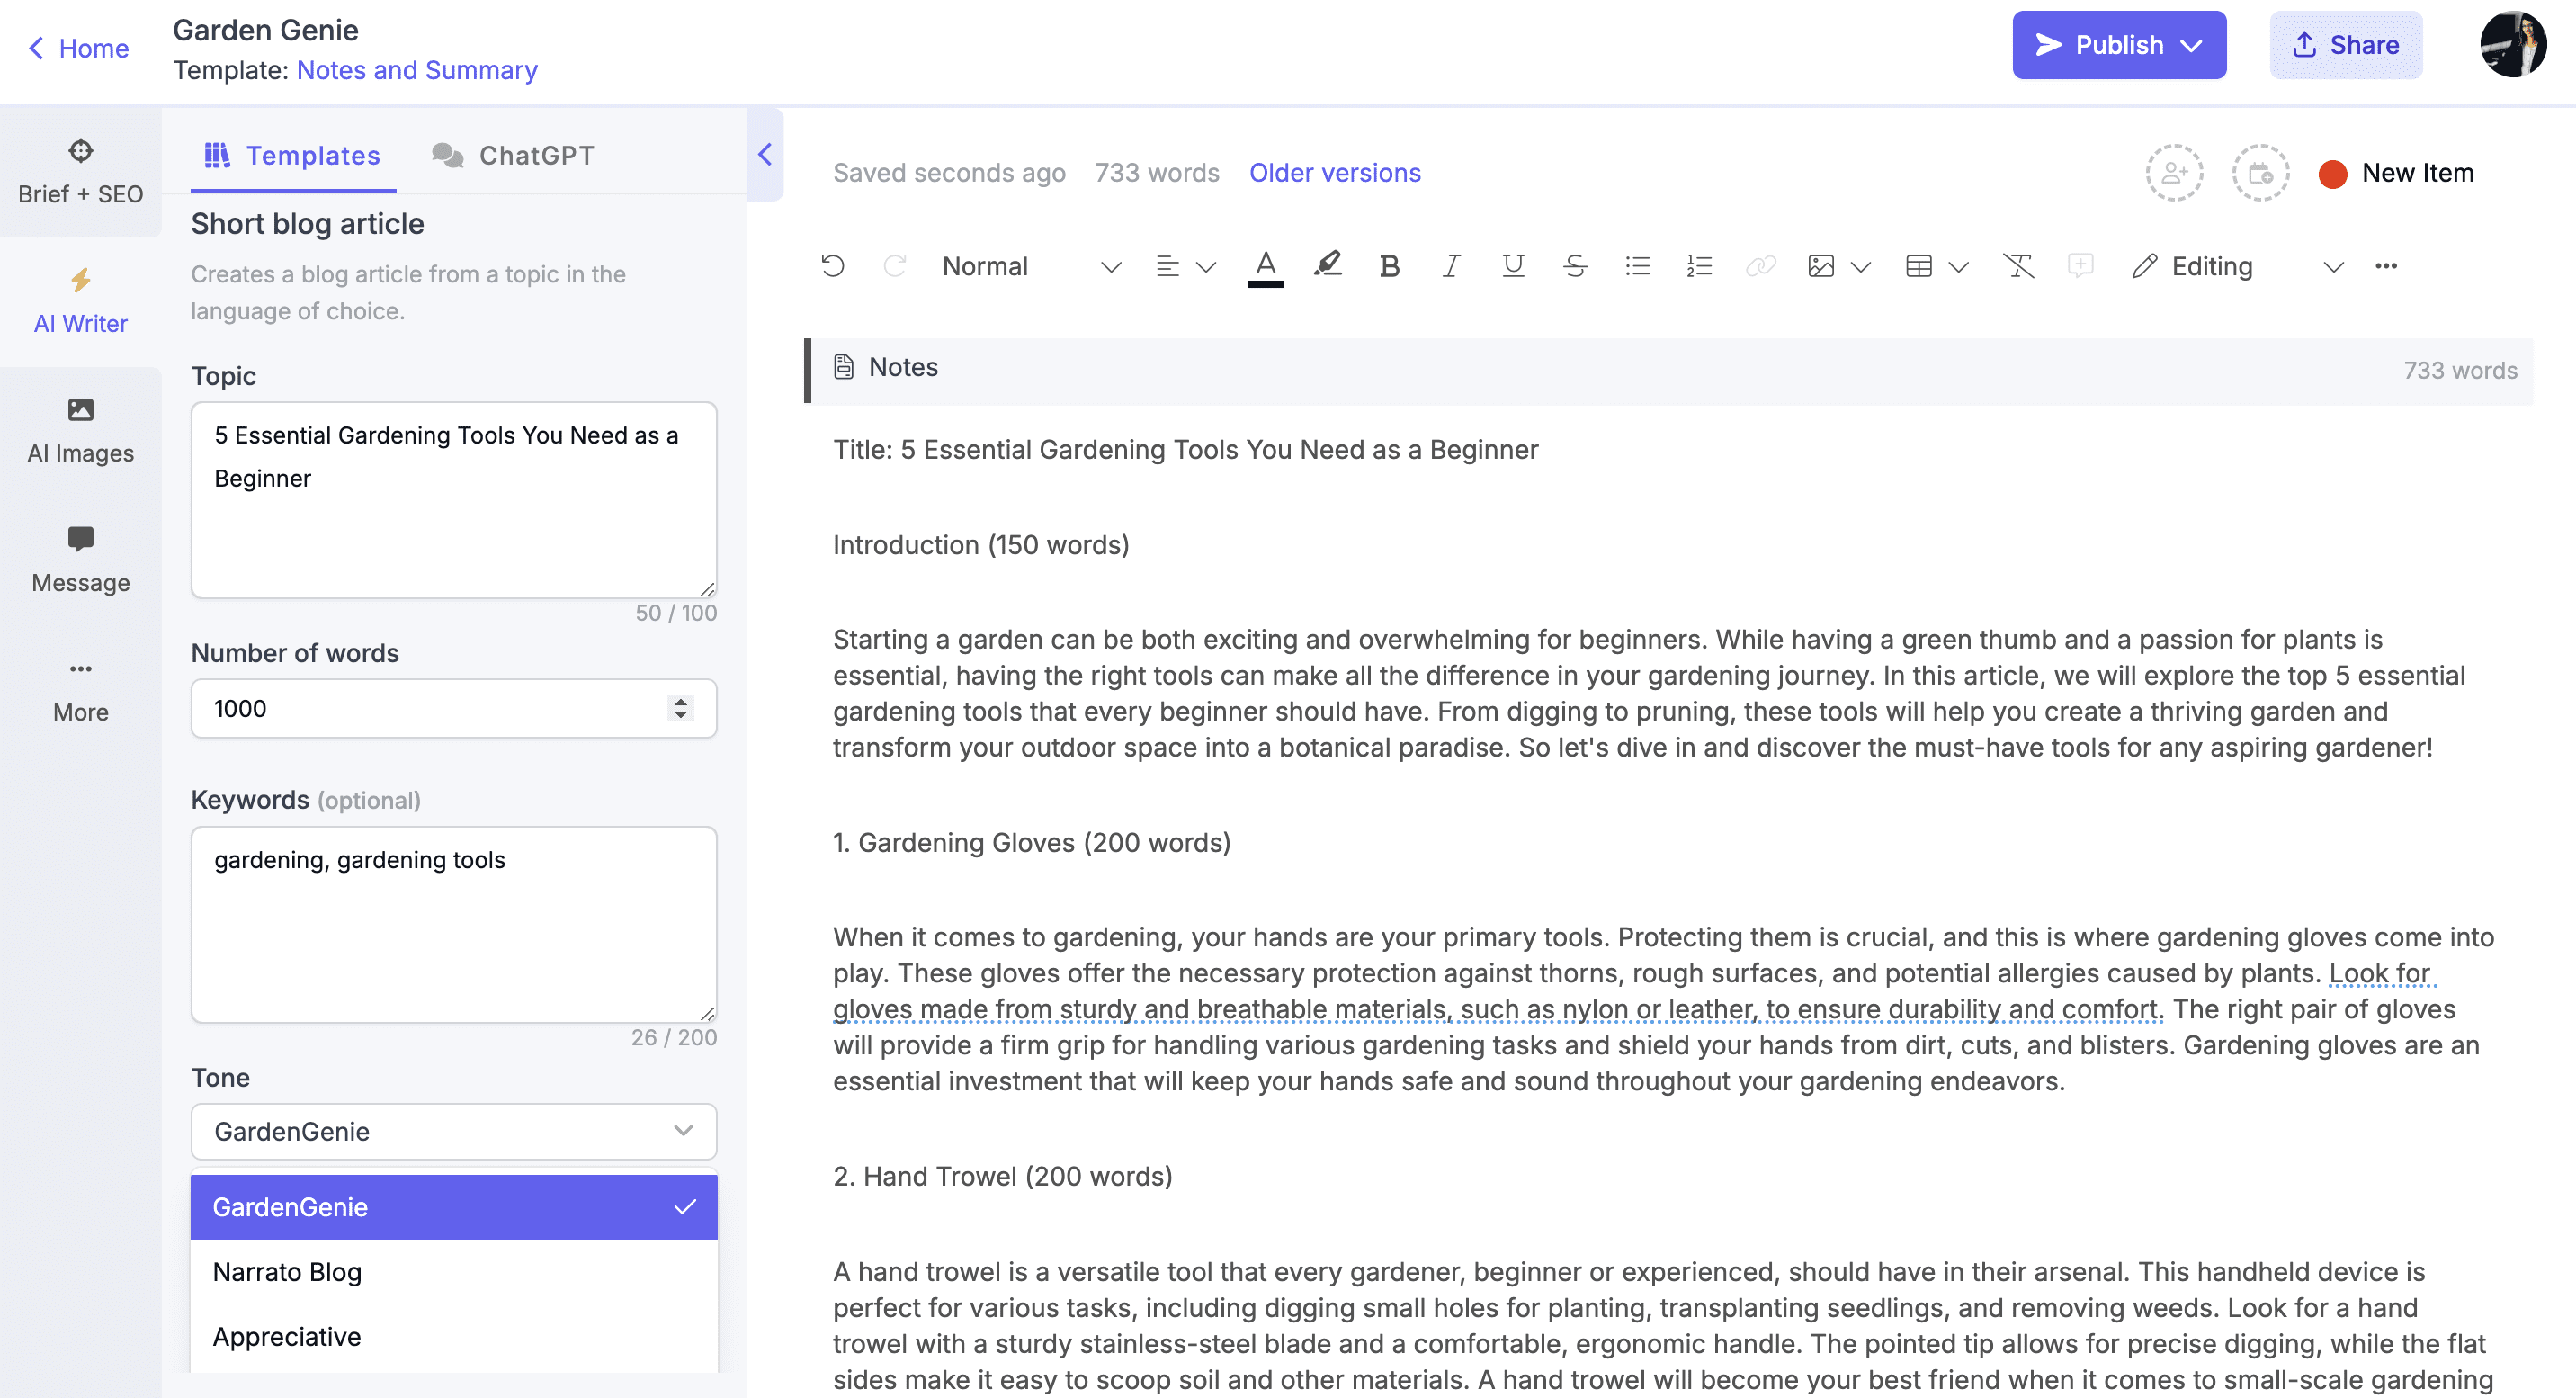View Older versions
The image size is (2576, 1398).
1335,173
